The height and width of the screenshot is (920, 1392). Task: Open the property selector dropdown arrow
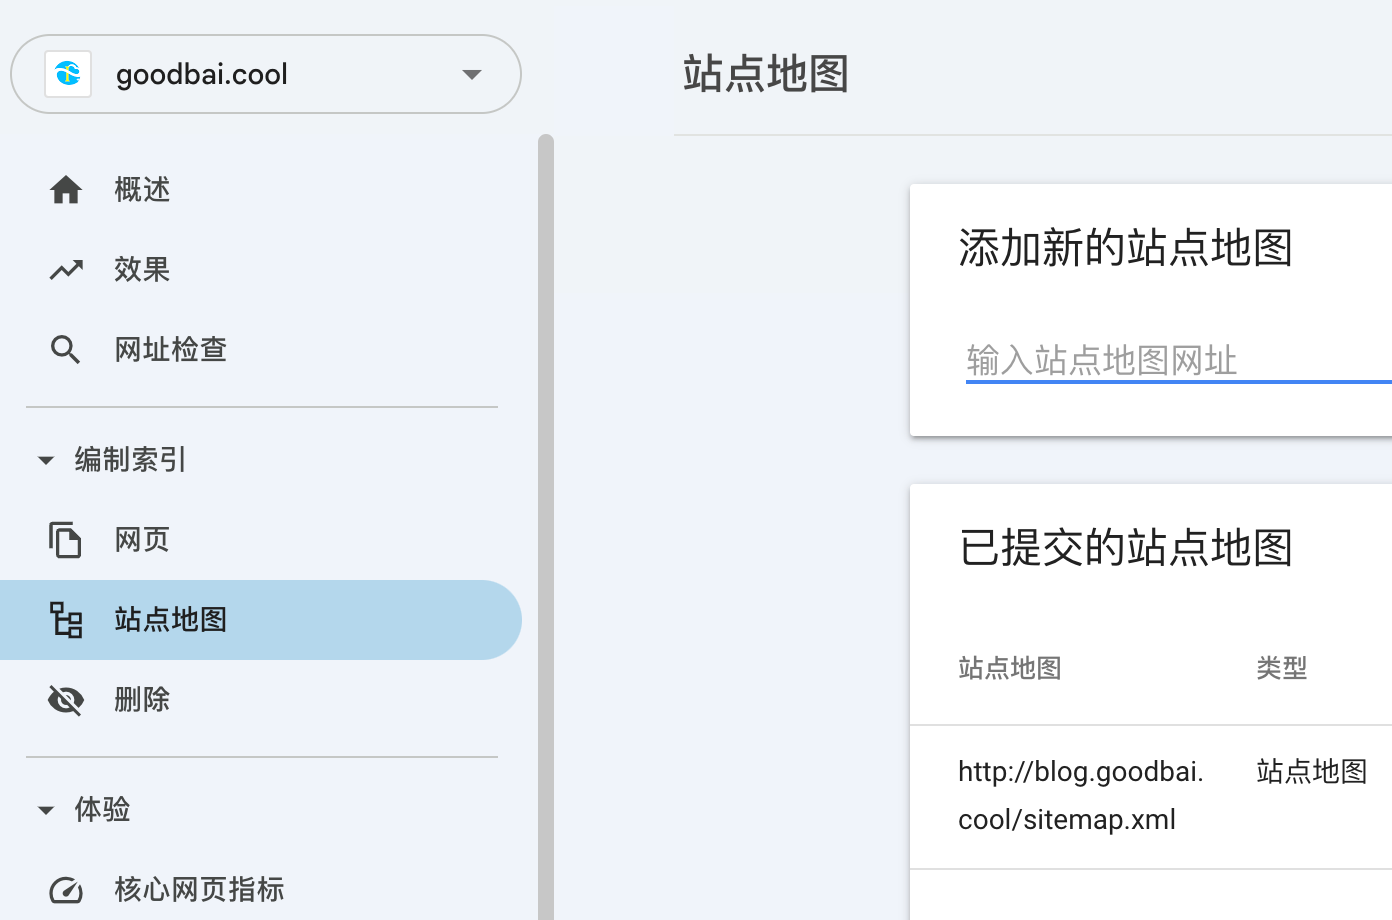click(x=472, y=74)
